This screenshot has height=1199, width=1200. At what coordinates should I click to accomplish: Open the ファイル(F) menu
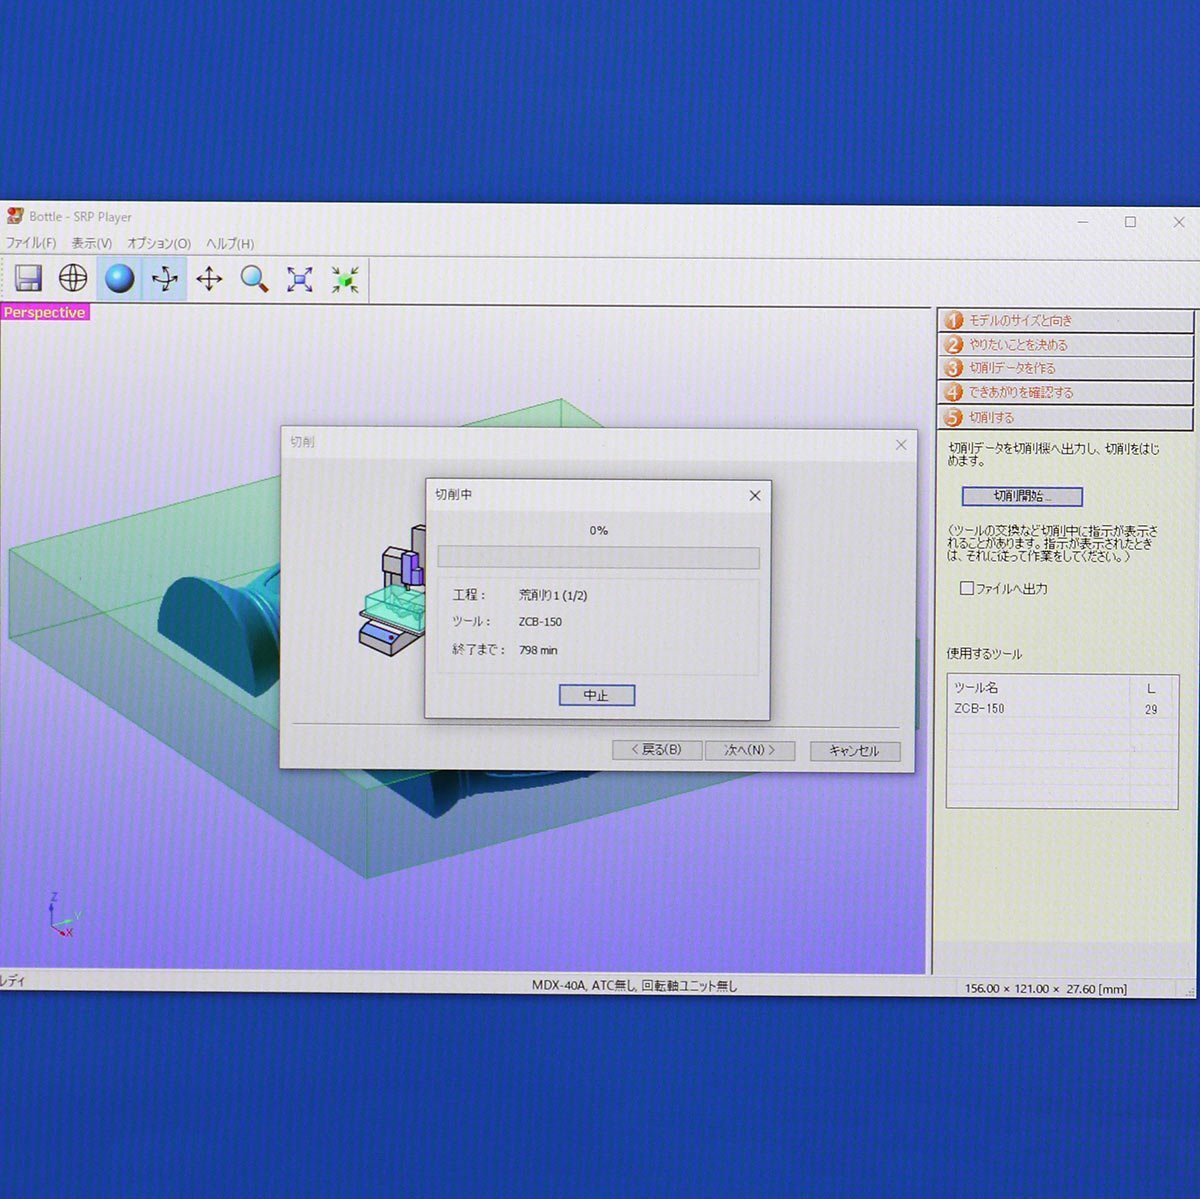pos(31,243)
